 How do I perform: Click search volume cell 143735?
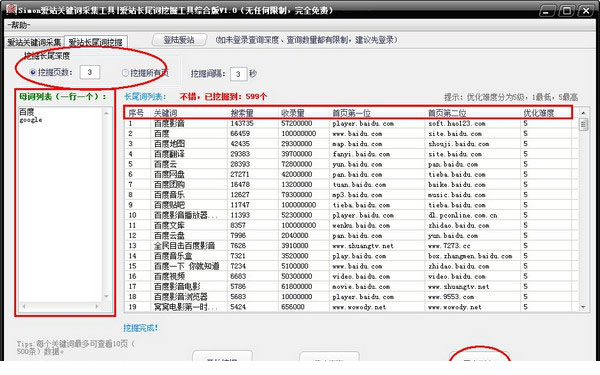click(242, 124)
